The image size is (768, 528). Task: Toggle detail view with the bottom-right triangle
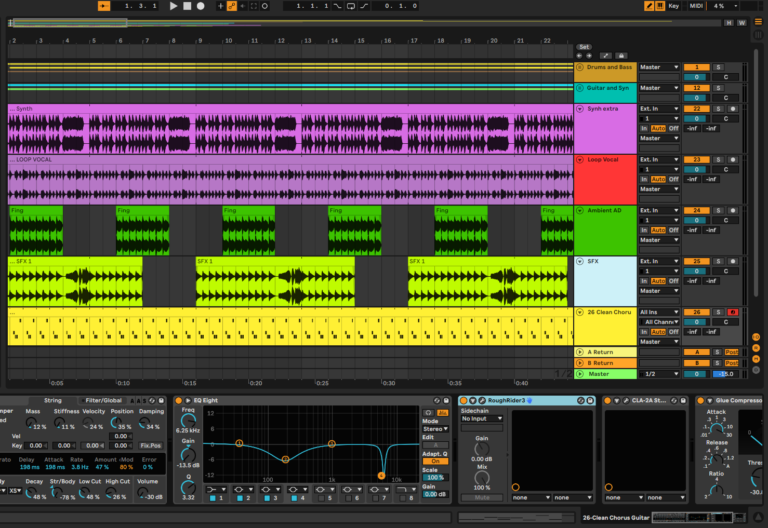pyautogui.click(x=758, y=517)
